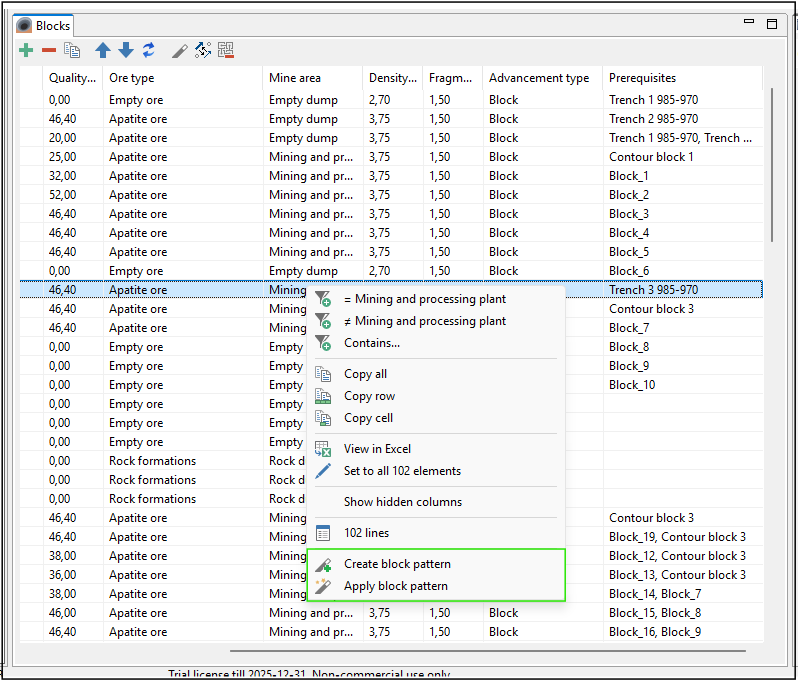Click the filter icon beside Contains...
Image resolution: width=798 pixels, height=680 pixels.
click(x=323, y=343)
